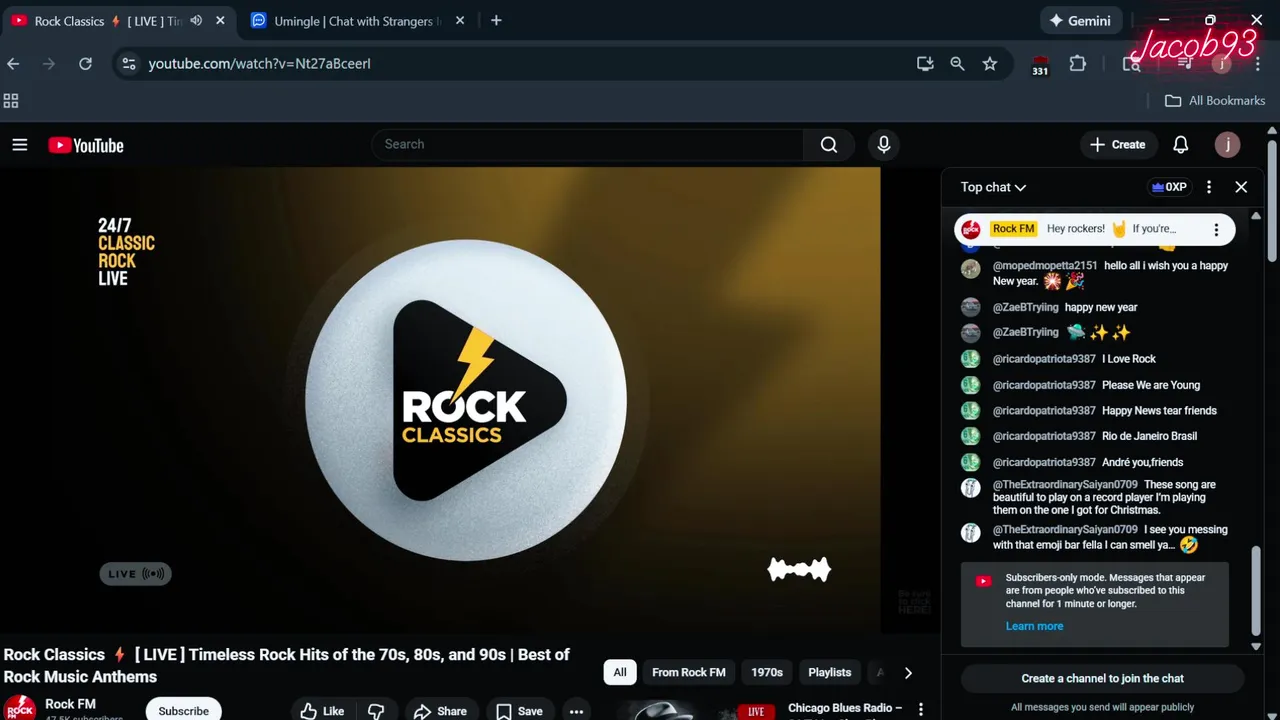
Task: Save the video to a playlist
Action: 520,711
